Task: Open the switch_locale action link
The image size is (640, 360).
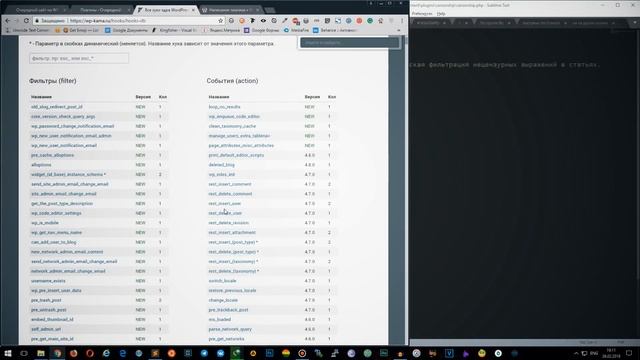Action: (222, 281)
